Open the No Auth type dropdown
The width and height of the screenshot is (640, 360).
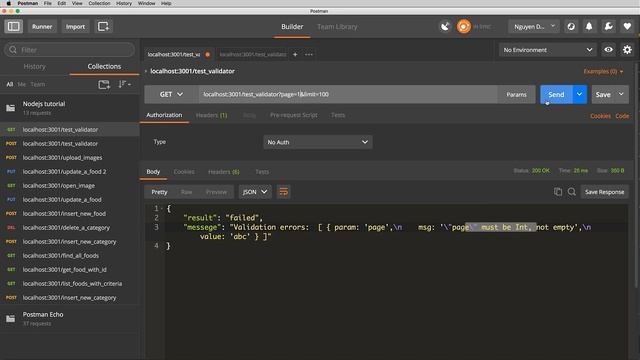pyautogui.click(x=318, y=142)
